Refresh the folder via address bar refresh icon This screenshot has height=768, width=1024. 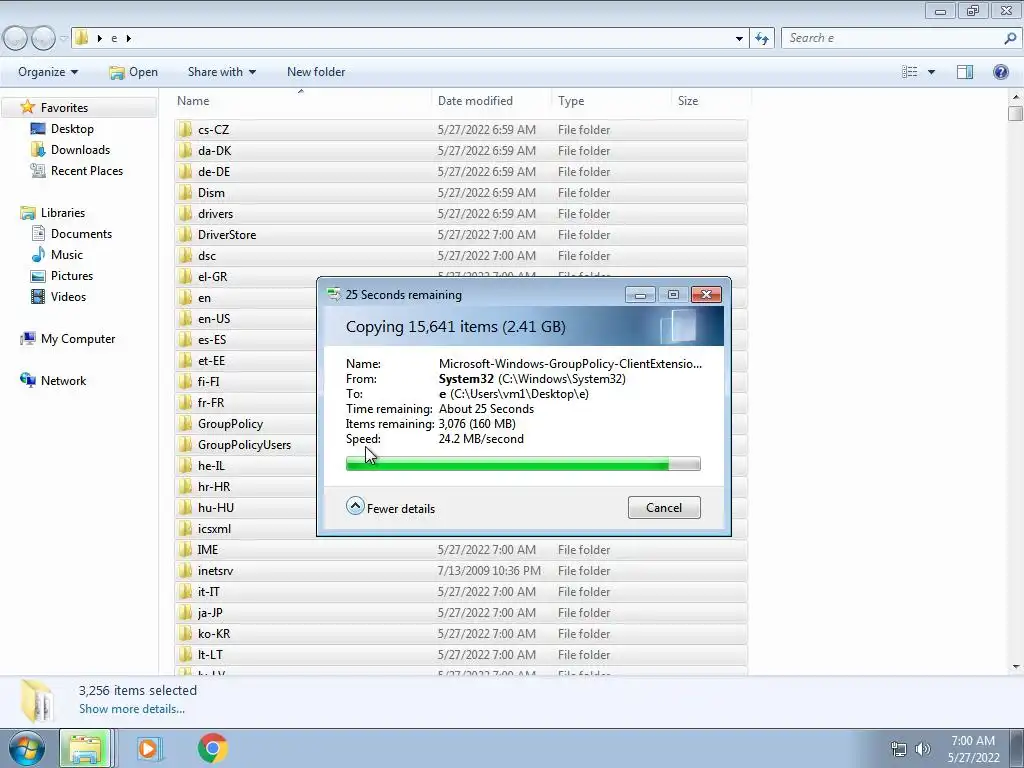pyautogui.click(x=761, y=39)
